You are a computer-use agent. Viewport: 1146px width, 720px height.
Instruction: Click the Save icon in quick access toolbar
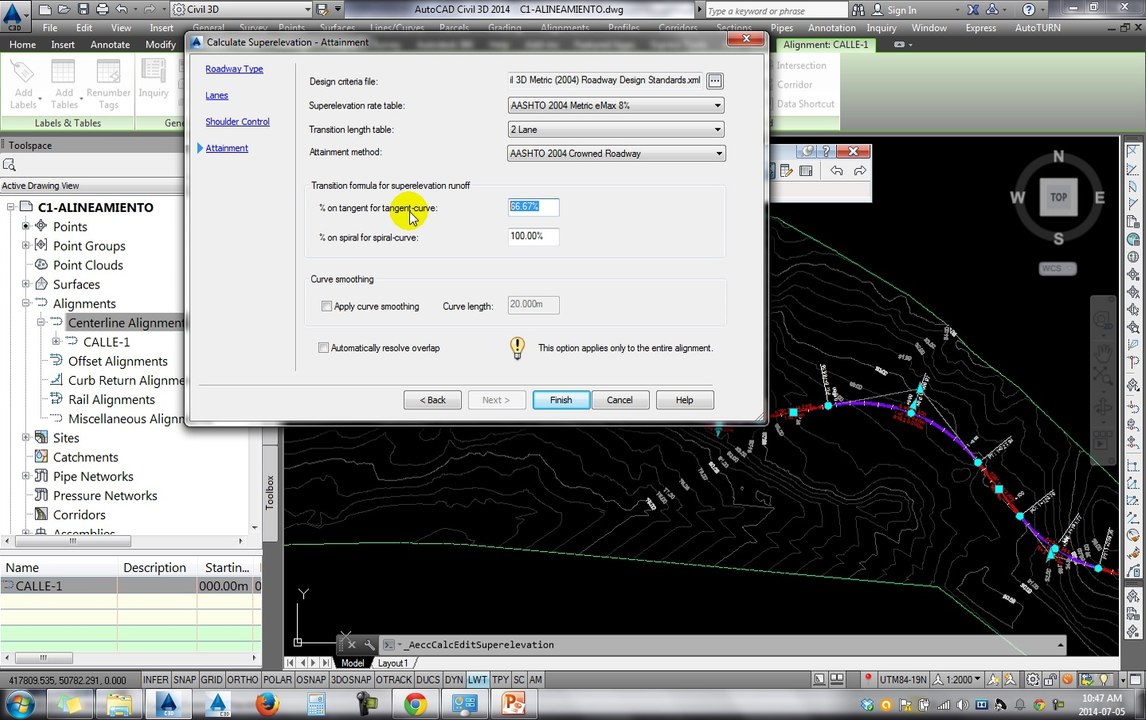point(83,10)
